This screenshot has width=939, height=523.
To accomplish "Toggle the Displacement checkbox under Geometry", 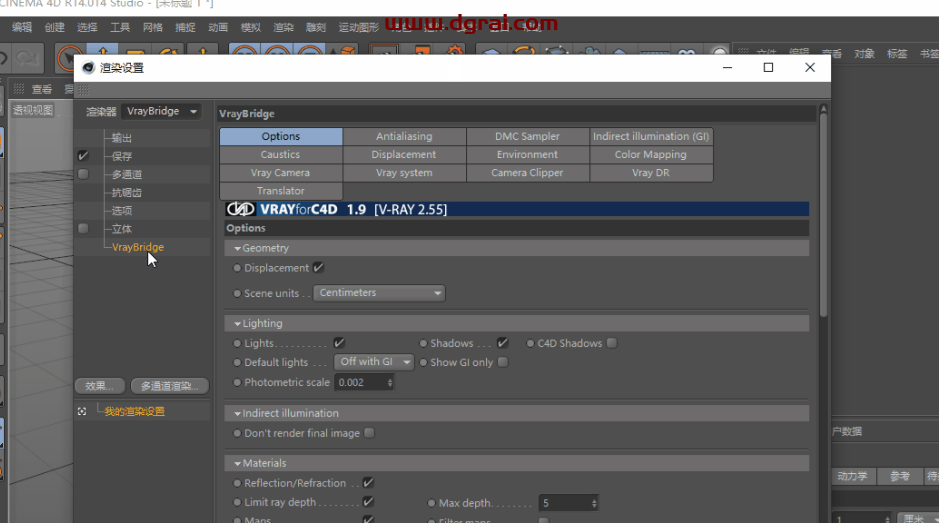I will (x=319, y=267).
